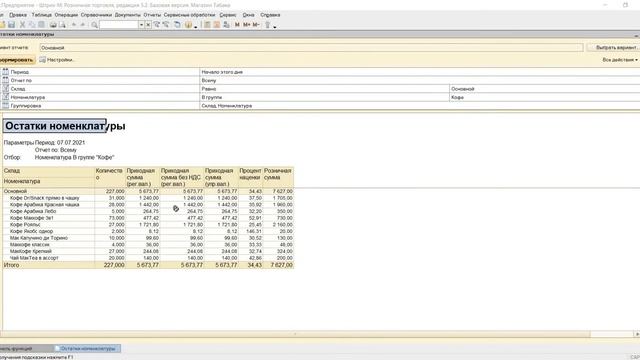Image resolution: width=640 pixels, height=360 pixels.
Task: Switch to the Остатки номенклатуры bottom tab
Action: coord(87,349)
